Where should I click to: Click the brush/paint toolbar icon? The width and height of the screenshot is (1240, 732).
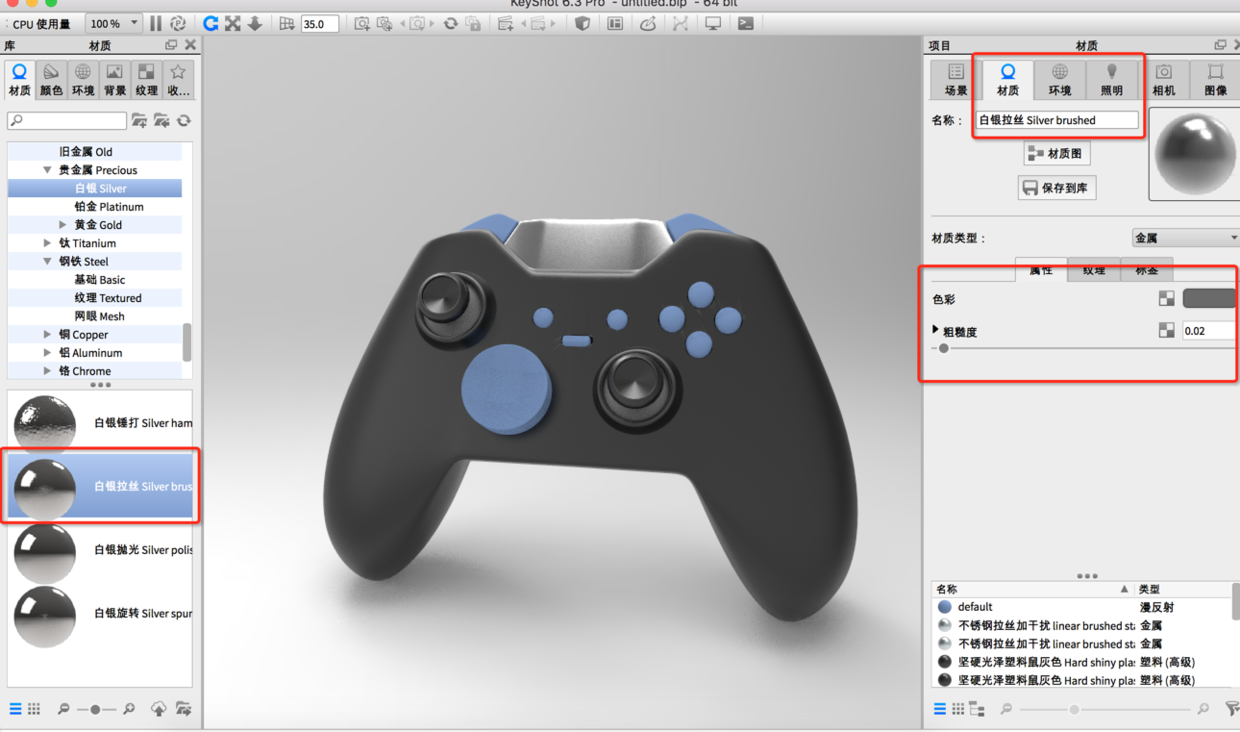648,23
